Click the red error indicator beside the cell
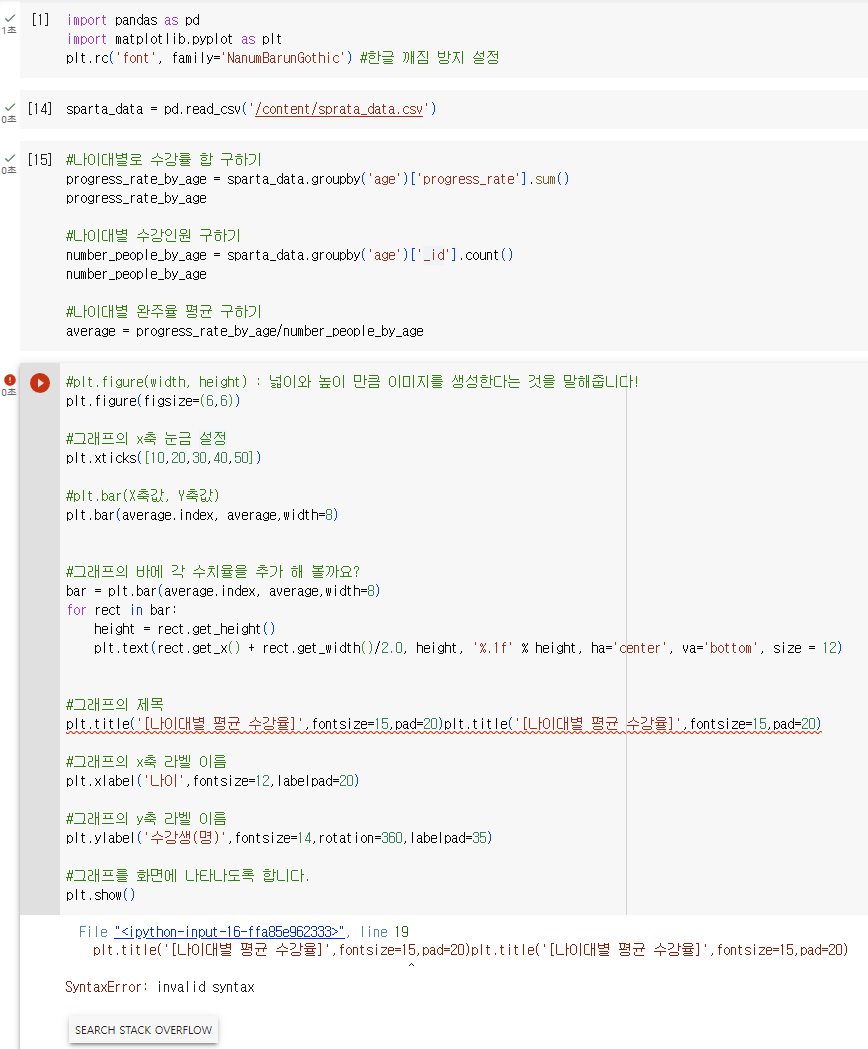This screenshot has height=1049, width=868. tap(9, 380)
